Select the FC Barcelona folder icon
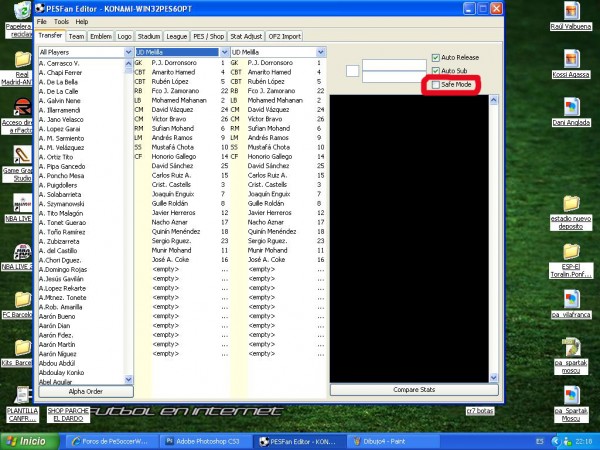The height and width of the screenshot is (450, 600). click(x=23, y=300)
